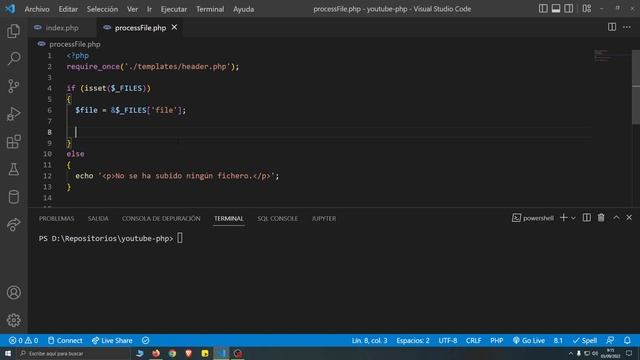Create a new terminal with plus icon
Viewport: 640px width, 360px height.
click(x=563, y=218)
